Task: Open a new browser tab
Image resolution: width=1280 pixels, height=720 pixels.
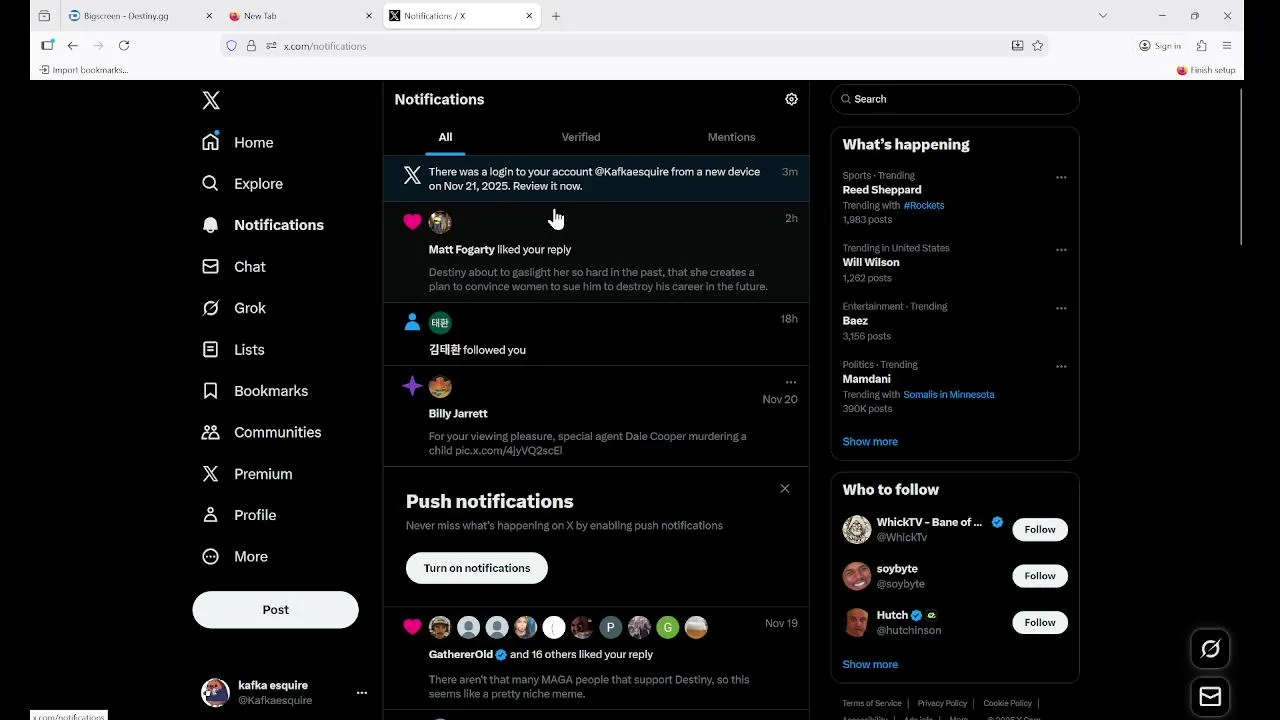Action: [x=556, y=16]
